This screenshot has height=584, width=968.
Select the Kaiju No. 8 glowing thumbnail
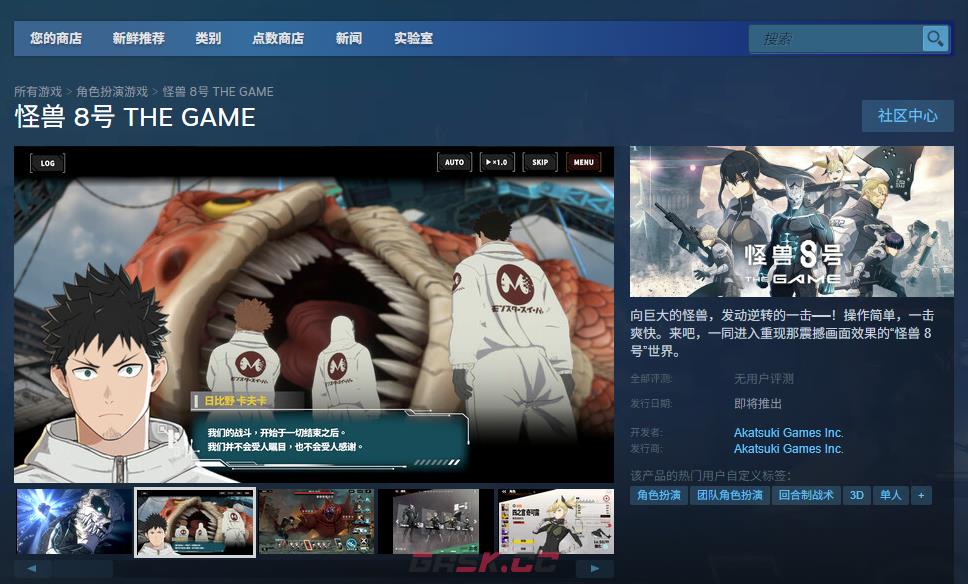(x=75, y=521)
